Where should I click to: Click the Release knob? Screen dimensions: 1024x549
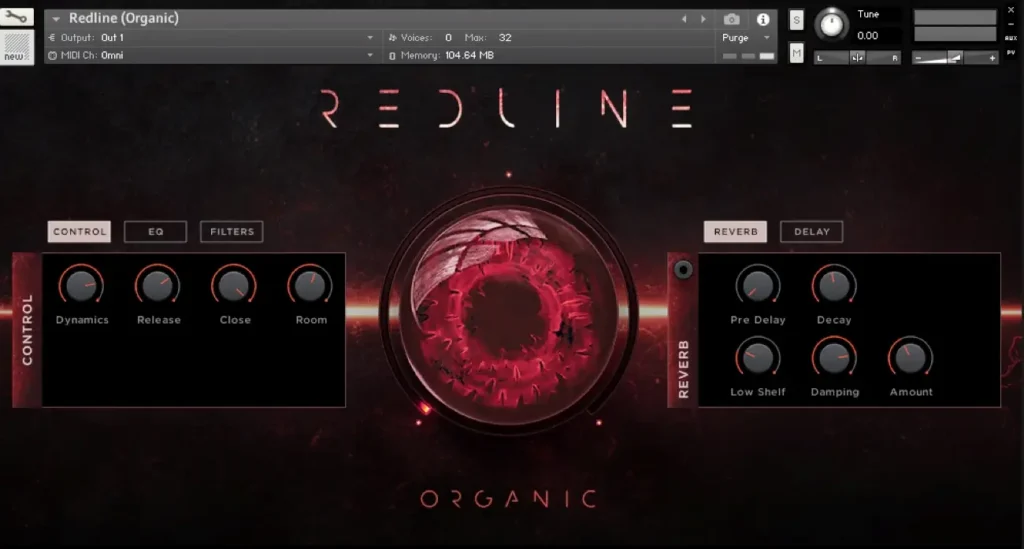click(x=157, y=286)
